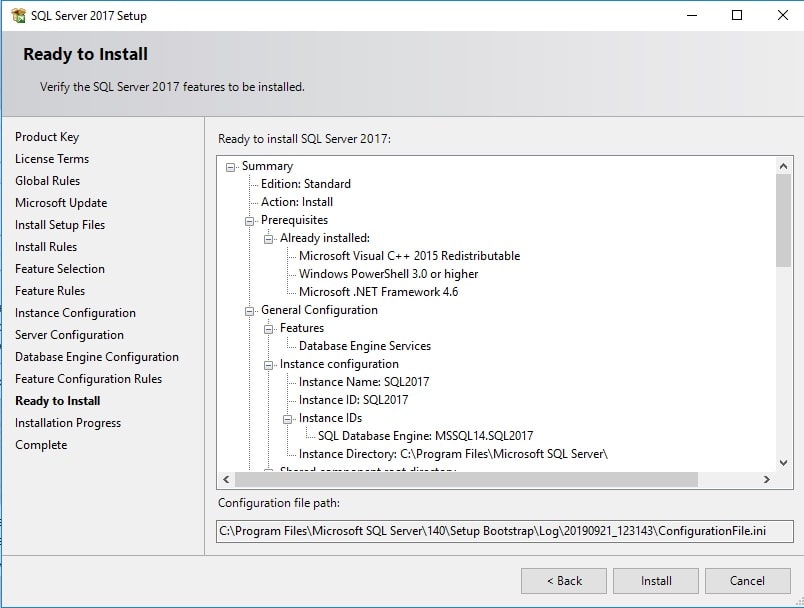Collapse the General Configuration node

250,311
